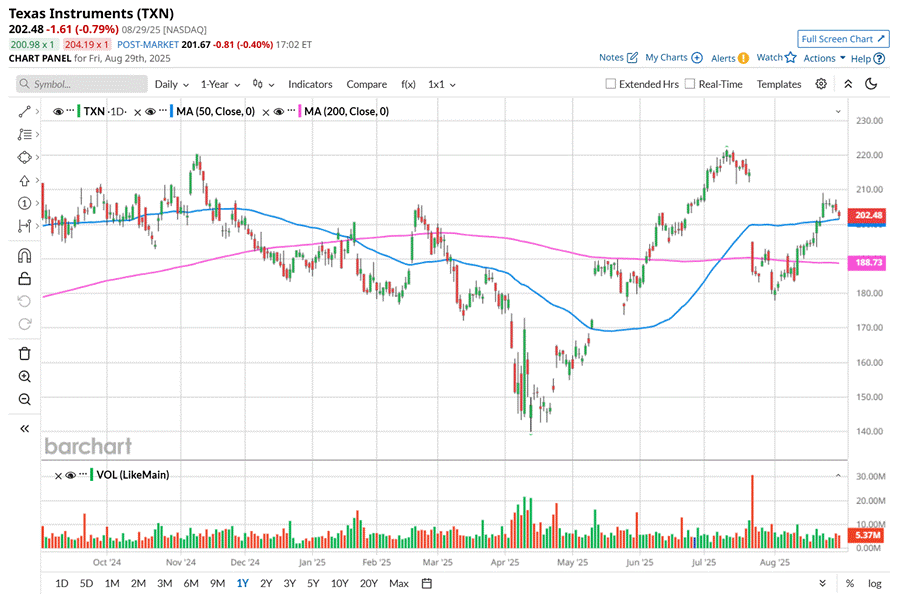902x599 pixels.
Task: Select the numbered circle marker tool
Action: 24,203
